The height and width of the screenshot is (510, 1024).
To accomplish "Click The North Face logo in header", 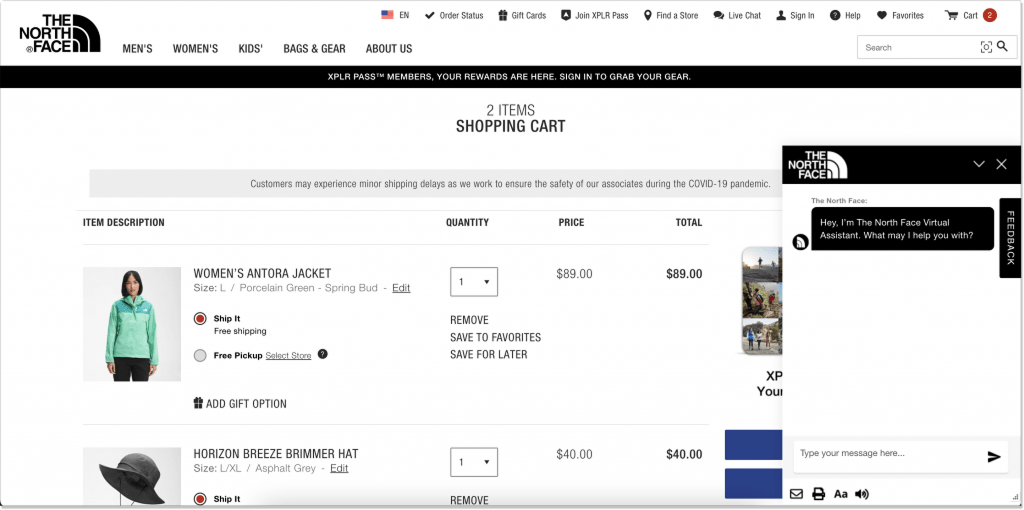I will [x=58, y=34].
